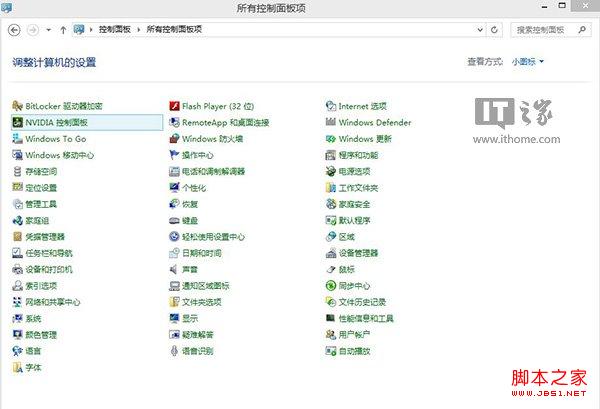Screen dimensions: 600x409
Task: Click the Windows To Go icon
Action: tap(18, 139)
